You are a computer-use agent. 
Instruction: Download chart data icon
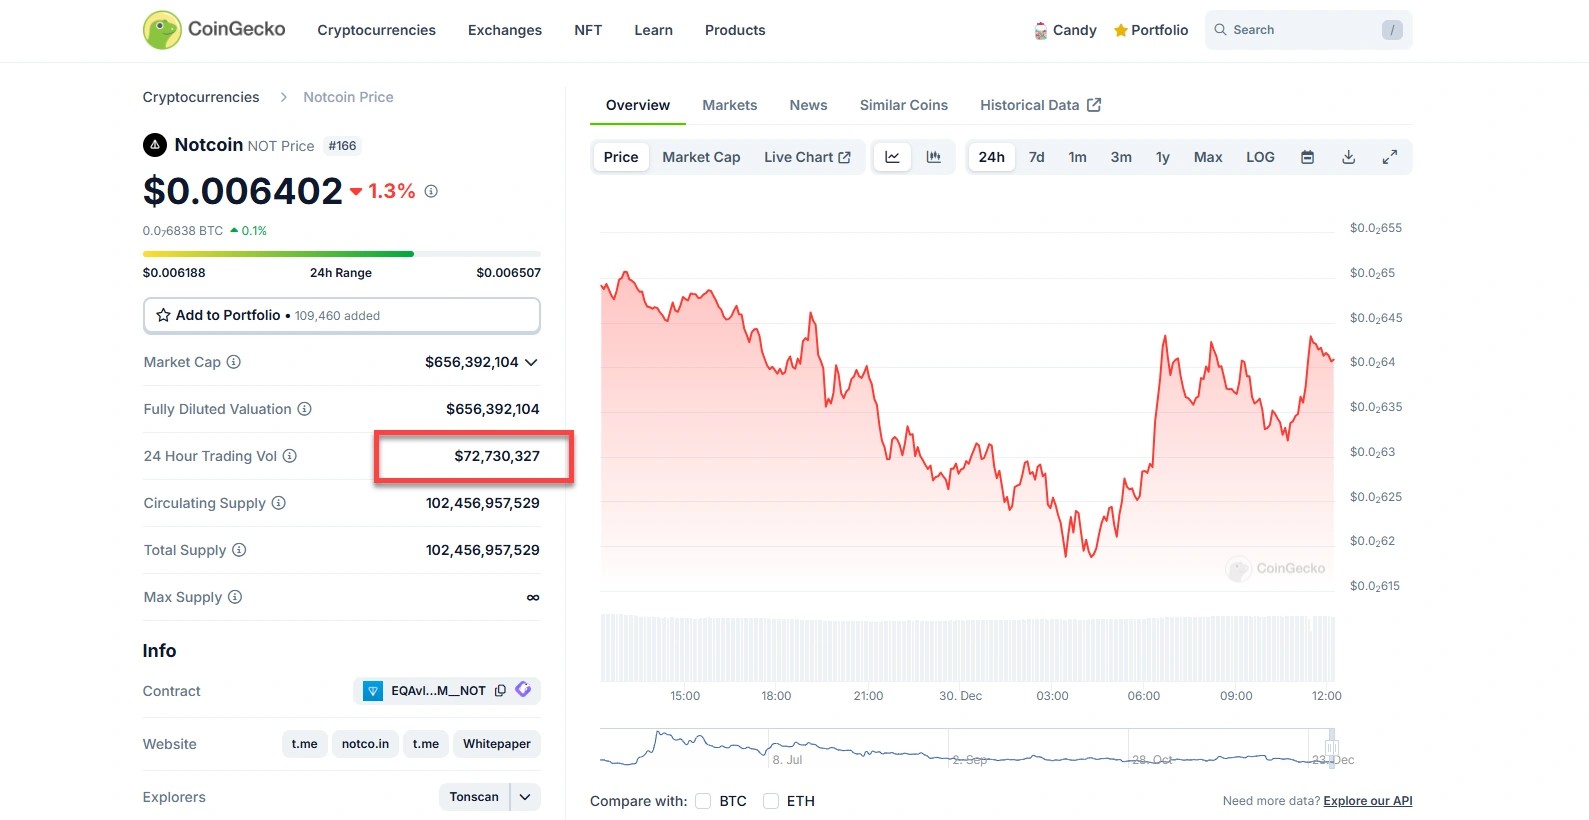1348,157
